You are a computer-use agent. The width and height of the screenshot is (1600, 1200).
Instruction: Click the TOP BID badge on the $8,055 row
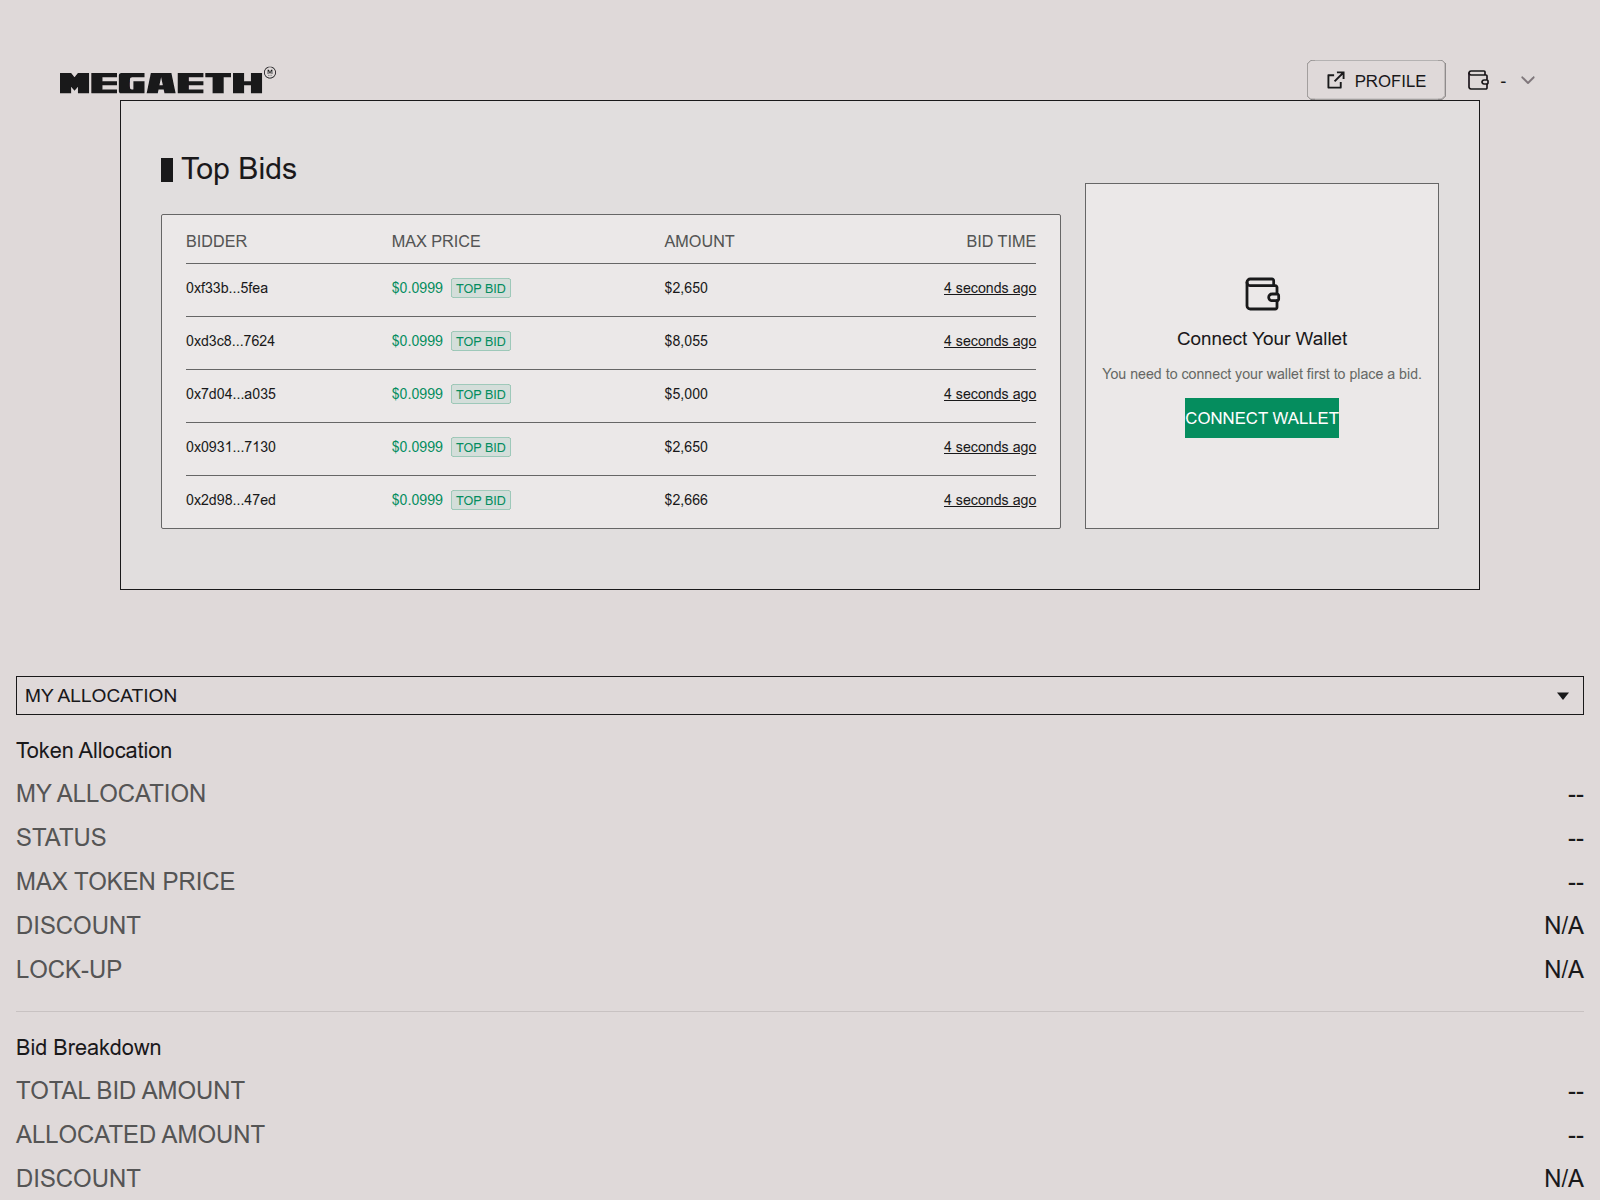point(481,340)
